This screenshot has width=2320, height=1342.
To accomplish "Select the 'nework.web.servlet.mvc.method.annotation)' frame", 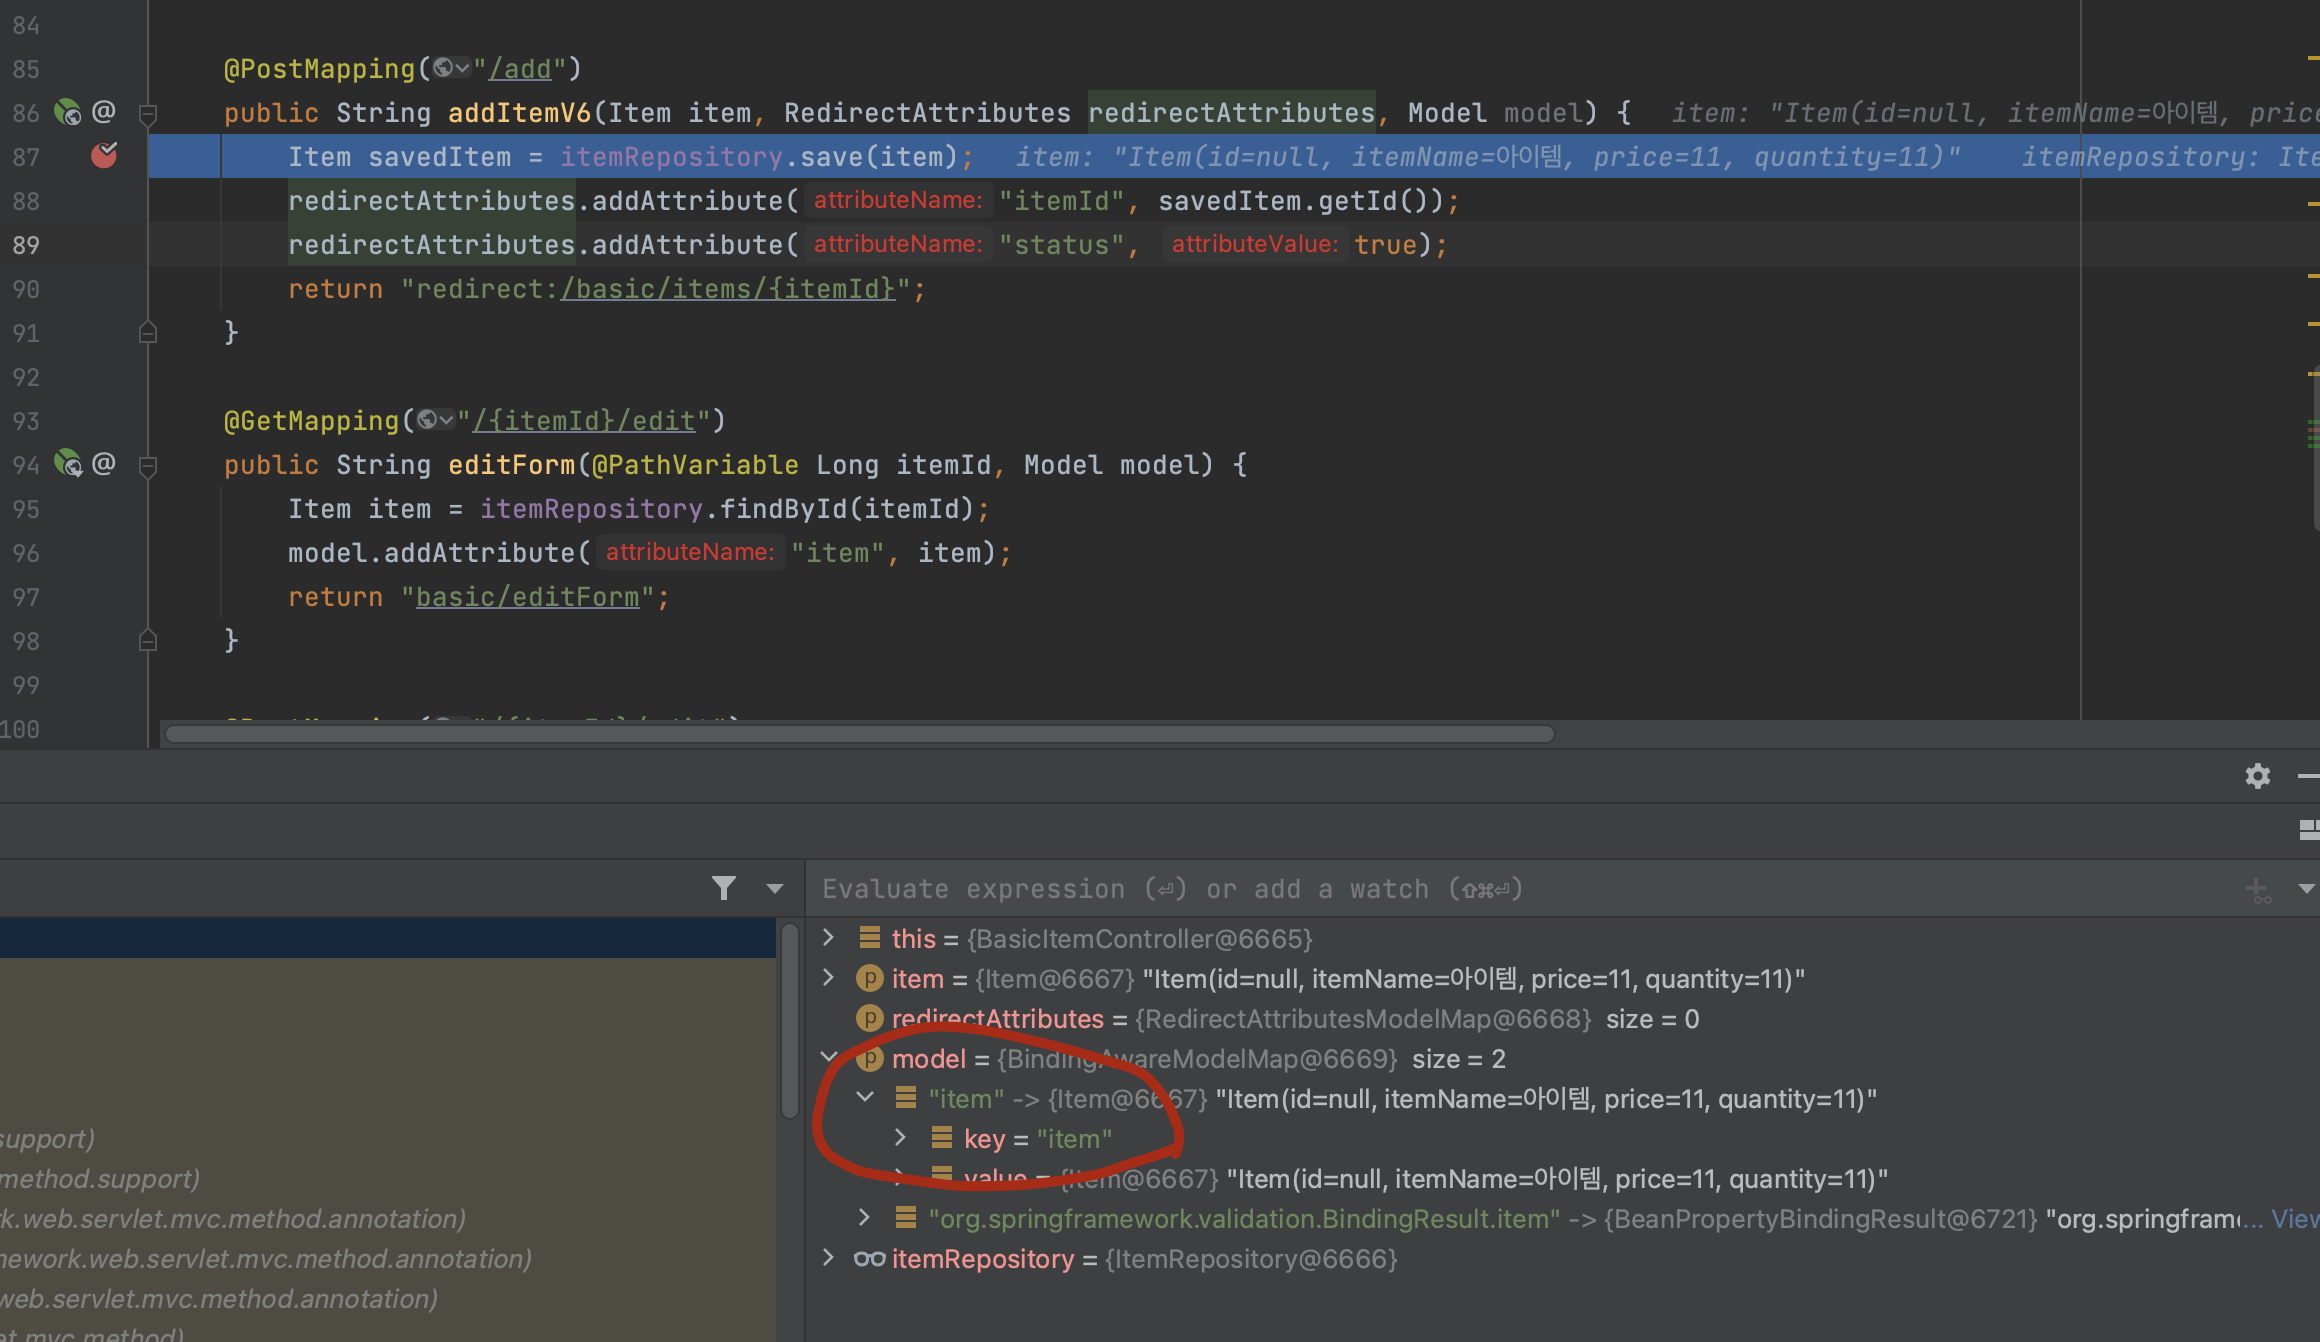I will click(388, 1259).
